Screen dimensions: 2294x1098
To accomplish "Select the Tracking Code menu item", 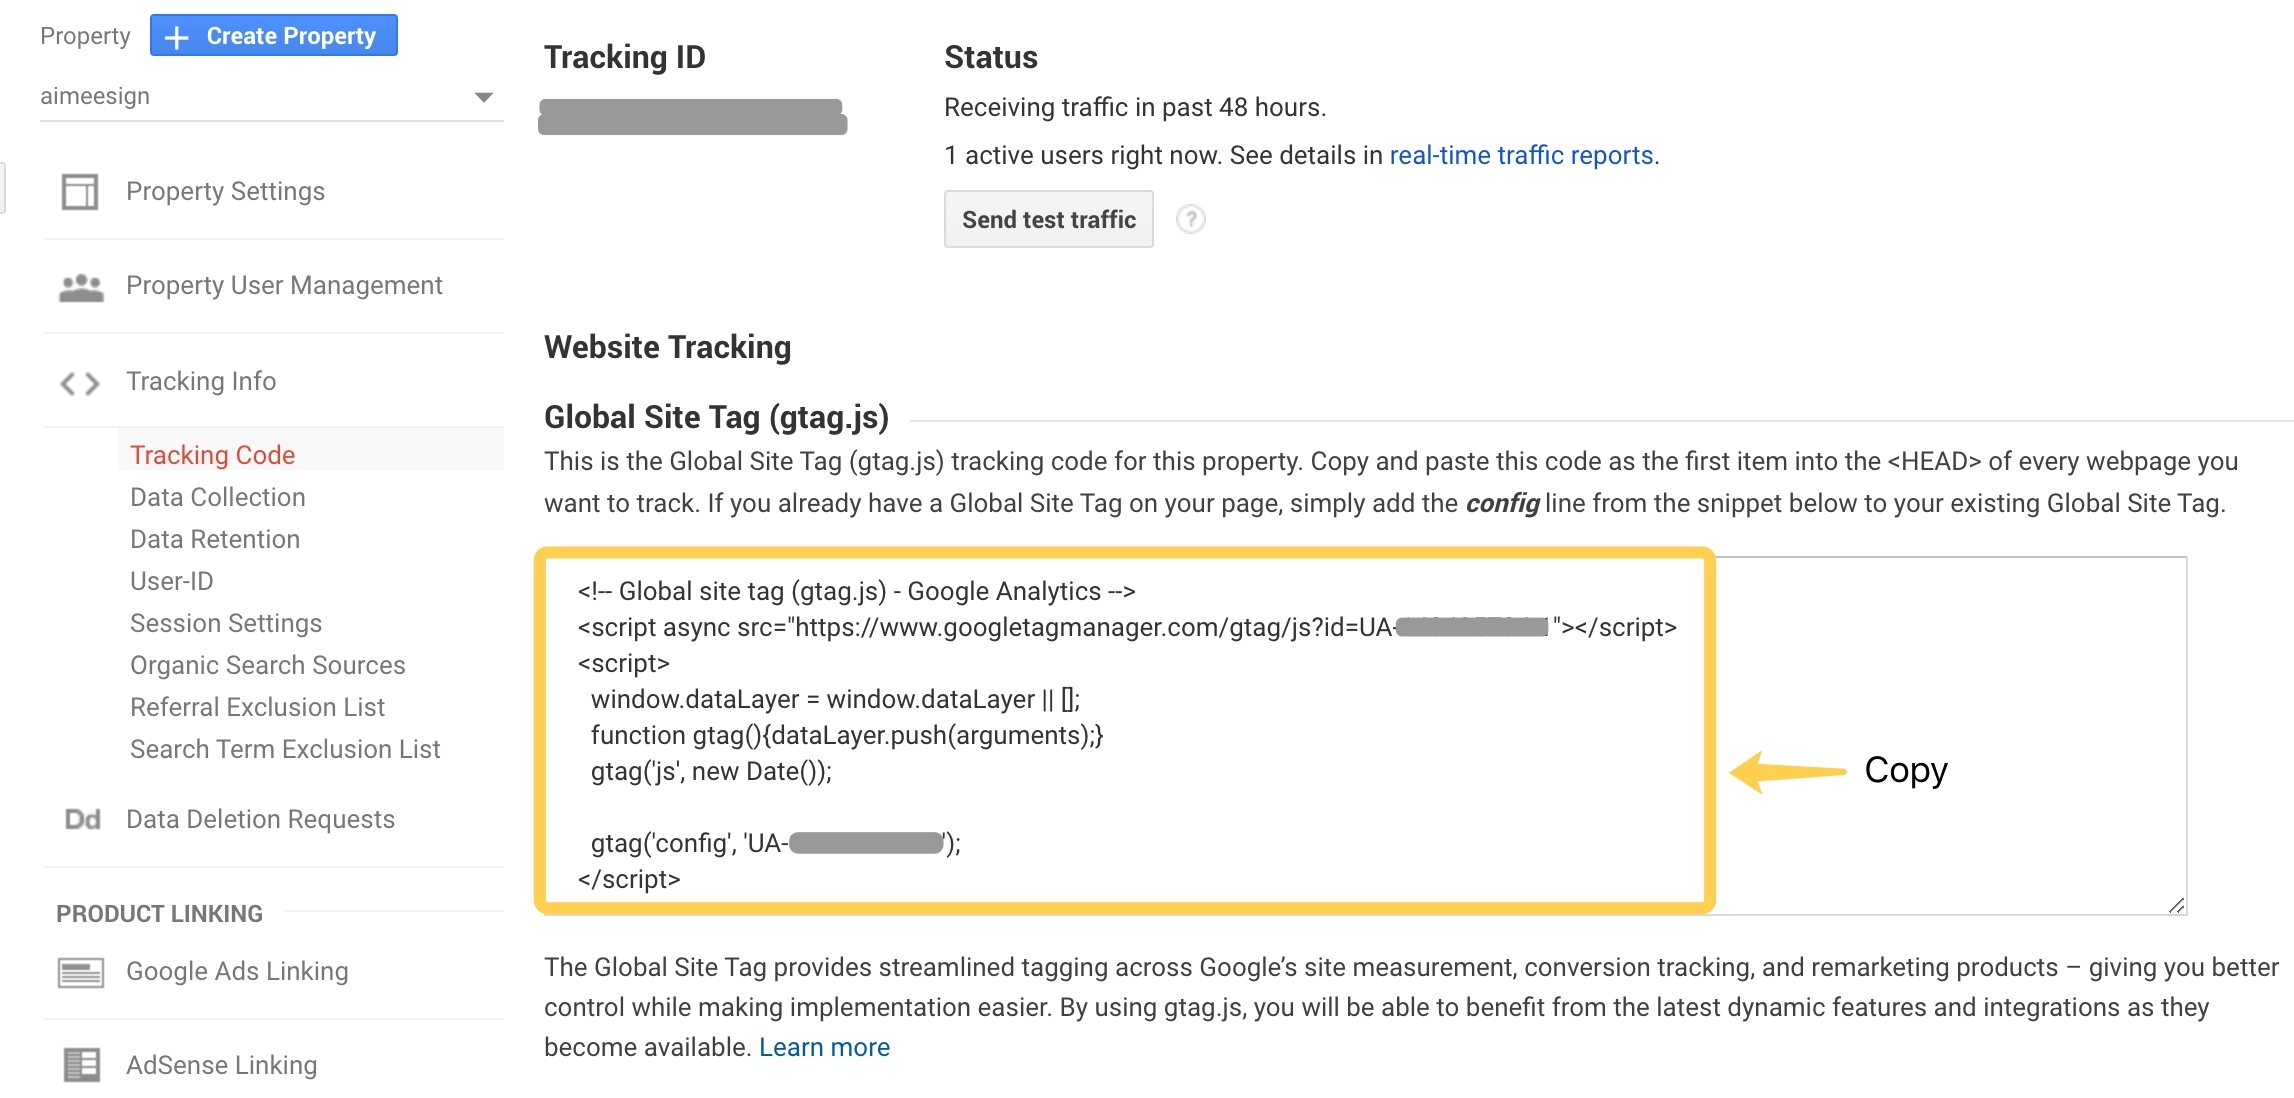I will [x=212, y=455].
